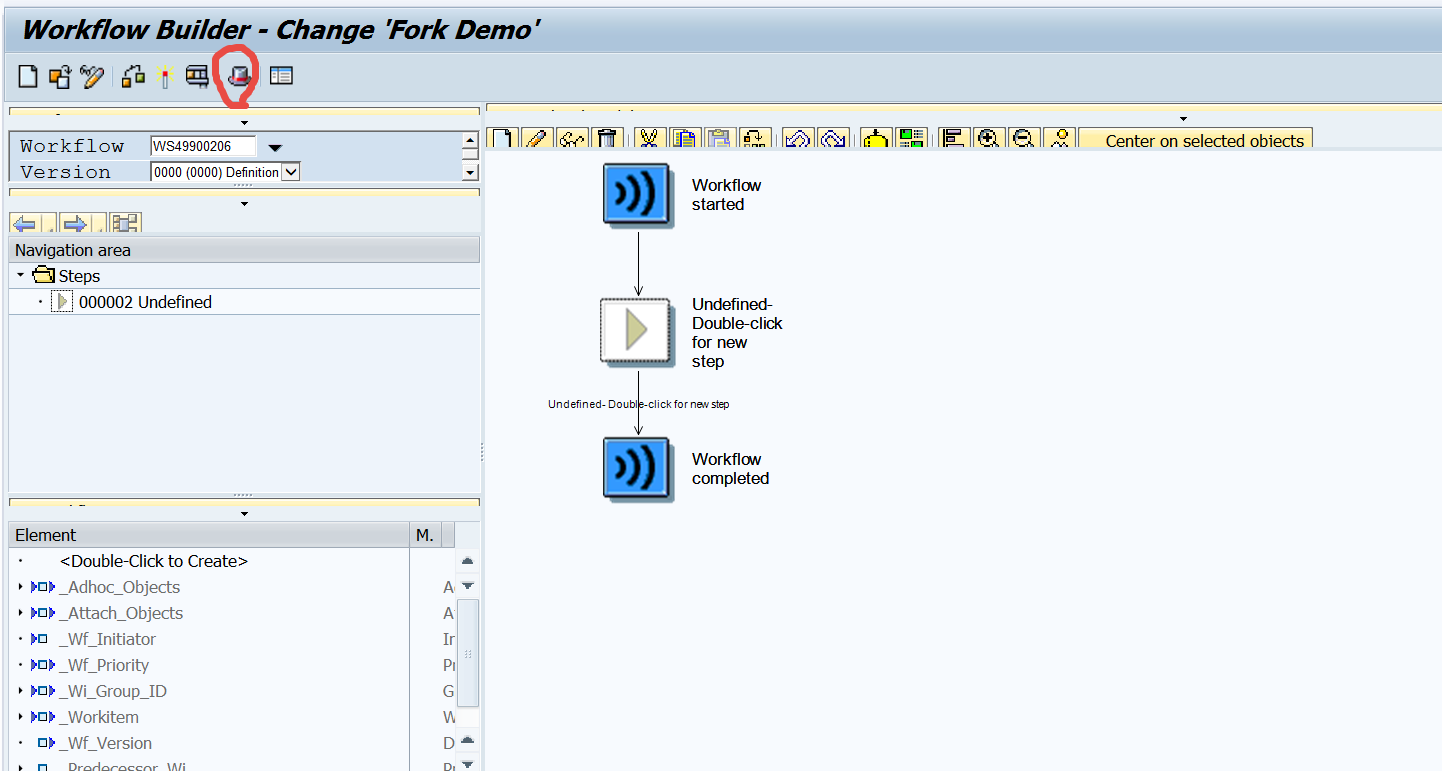
Task: Select step 000002 Undefined in navigation
Action: tap(145, 302)
